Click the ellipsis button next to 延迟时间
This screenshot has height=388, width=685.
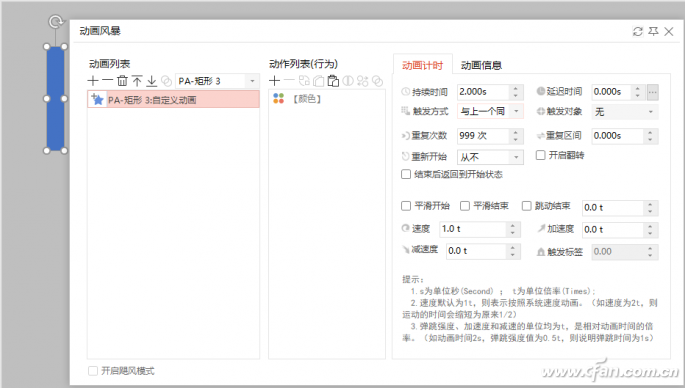(x=653, y=92)
